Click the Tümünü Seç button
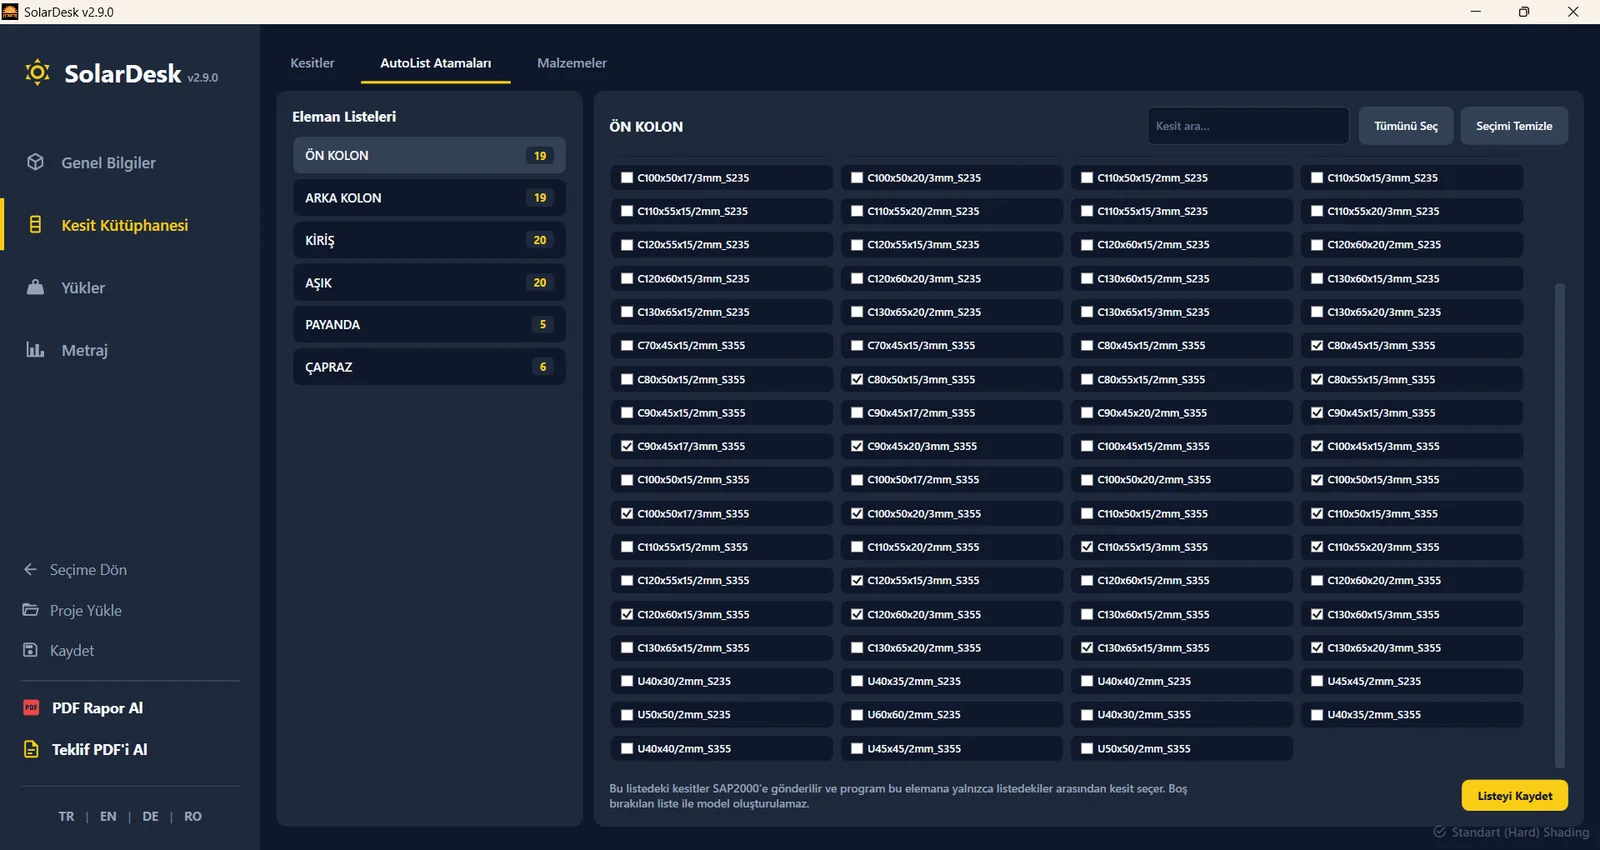1600x850 pixels. 1405,126
